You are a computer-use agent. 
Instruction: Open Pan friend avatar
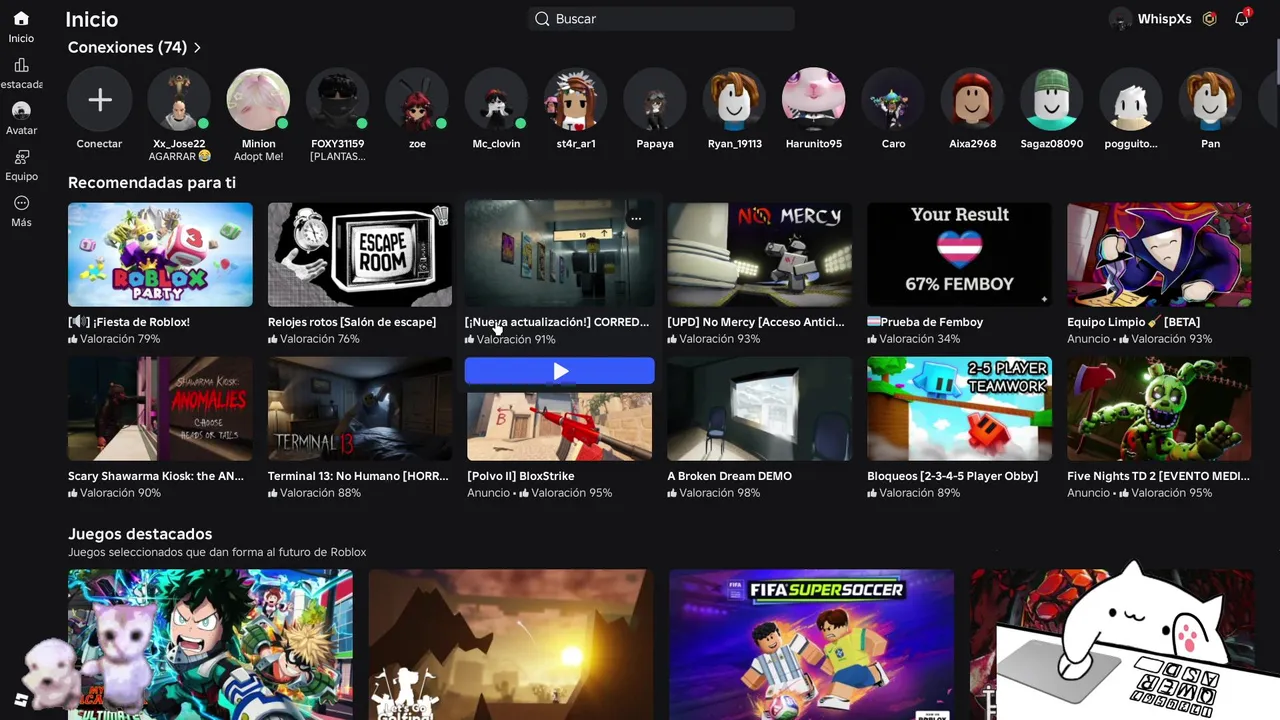coord(1211,100)
